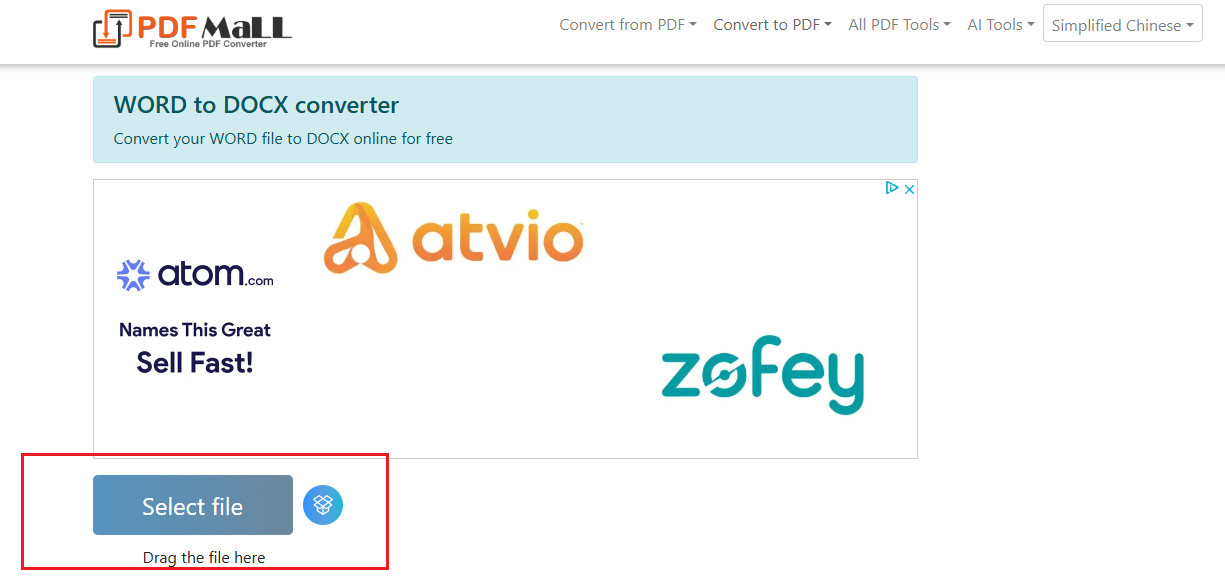Screen dimensions: 1225x577
Task: Click the PDF Mall logo
Action: pyautogui.click(x=192, y=28)
